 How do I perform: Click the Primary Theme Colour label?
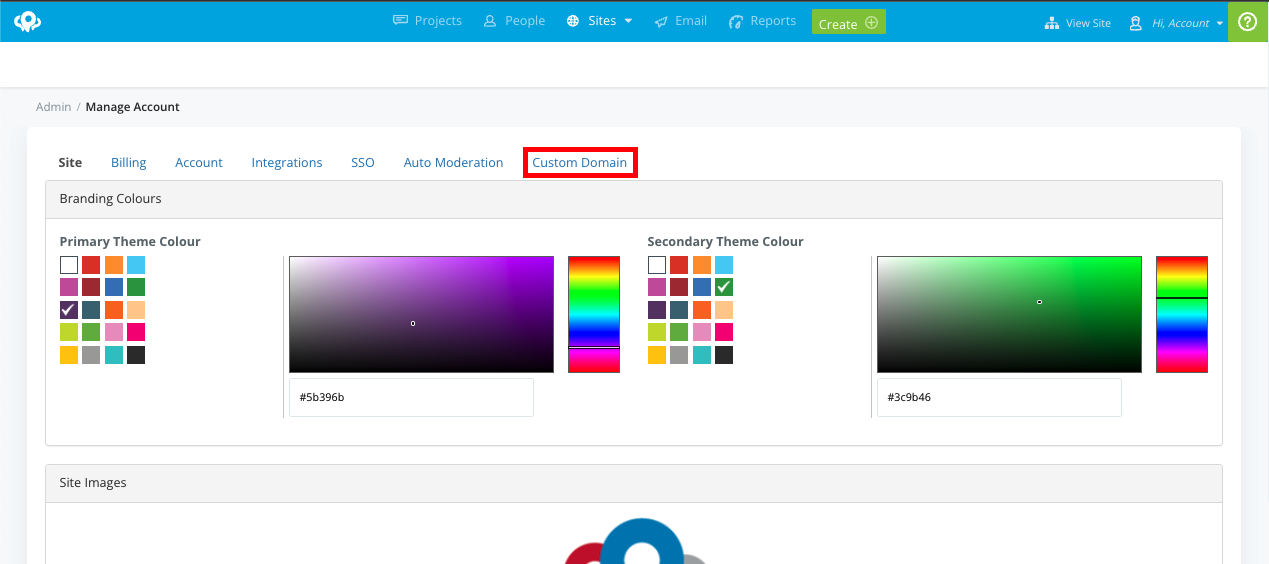pos(130,242)
